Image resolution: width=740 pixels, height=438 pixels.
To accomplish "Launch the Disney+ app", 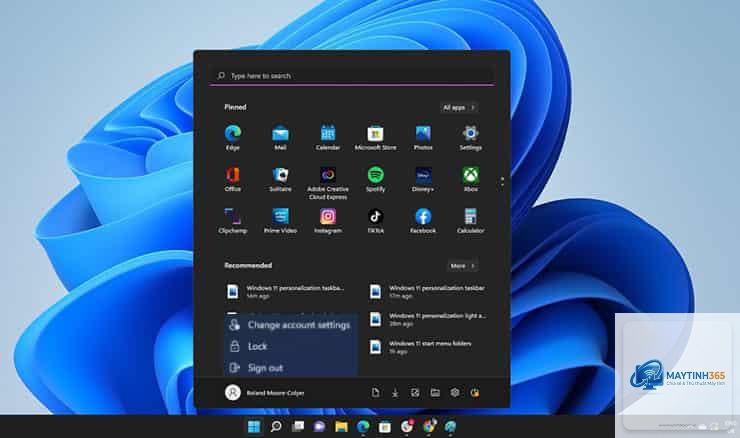I will coord(423,179).
